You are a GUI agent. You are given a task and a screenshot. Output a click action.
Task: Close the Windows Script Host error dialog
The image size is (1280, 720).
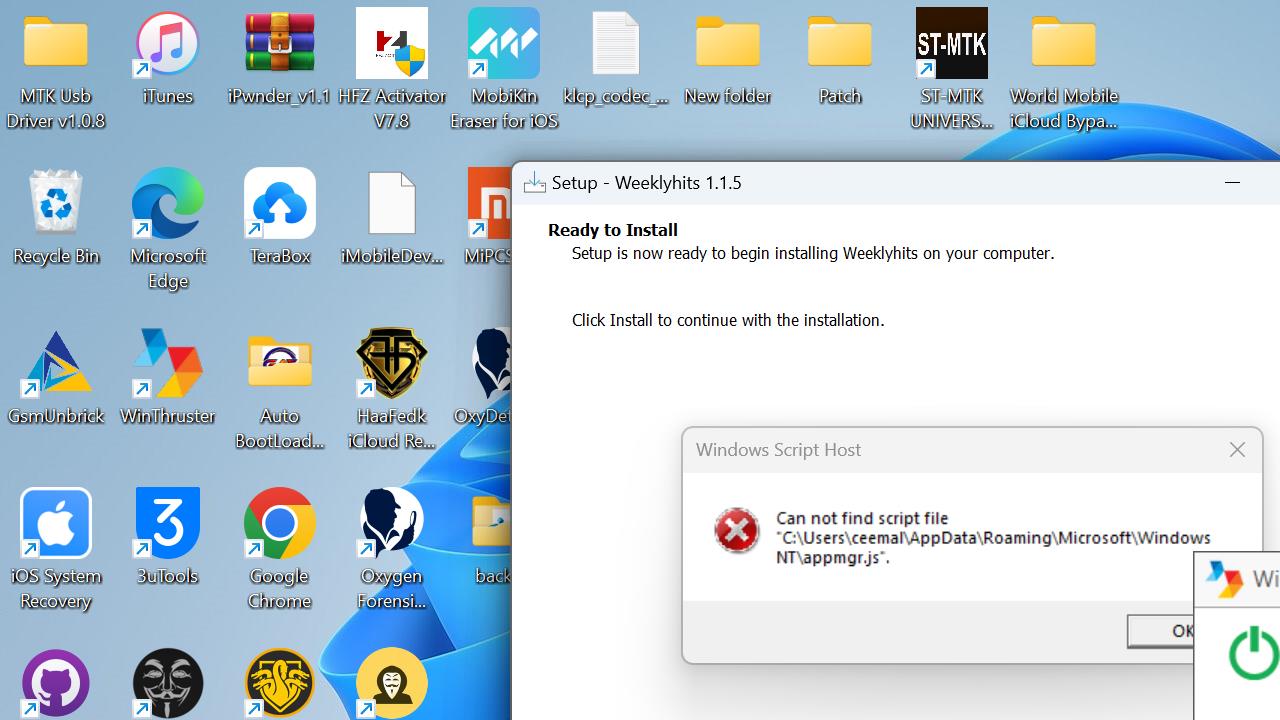point(1237,450)
